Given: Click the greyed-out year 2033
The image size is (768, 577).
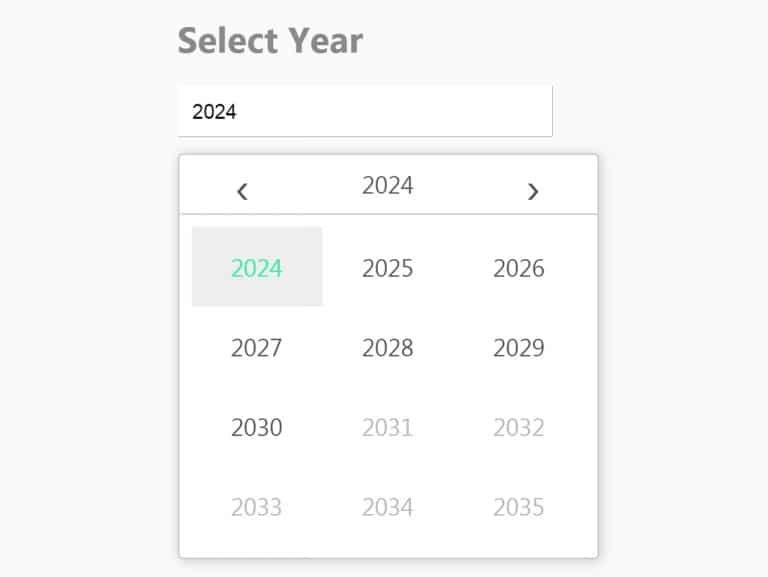Looking at the screenshot, I should click(x=257, y=507).
